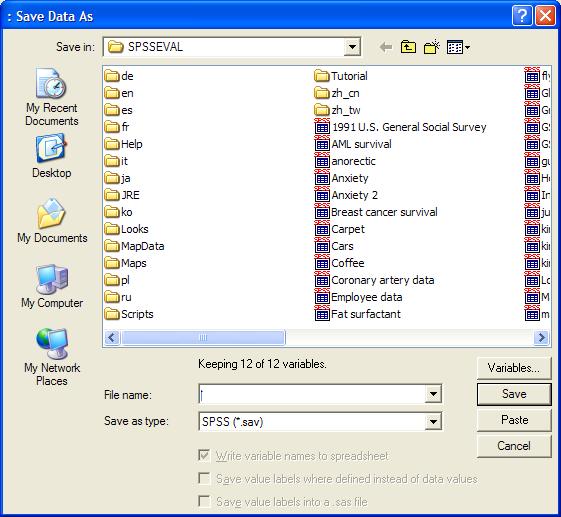
Task: Expand the Save in folder dropdown
Action: click(x=352, y=47)
